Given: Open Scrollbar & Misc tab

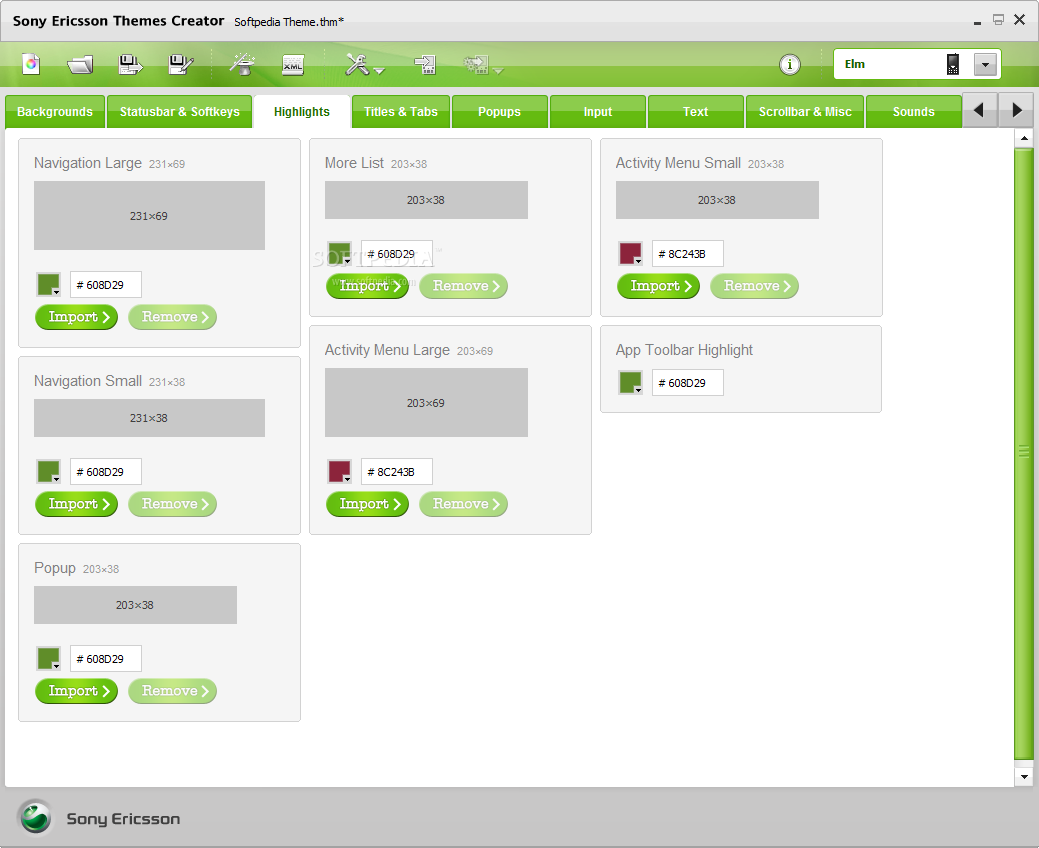Looking at the screenshot, I should [x=805, y=111].
